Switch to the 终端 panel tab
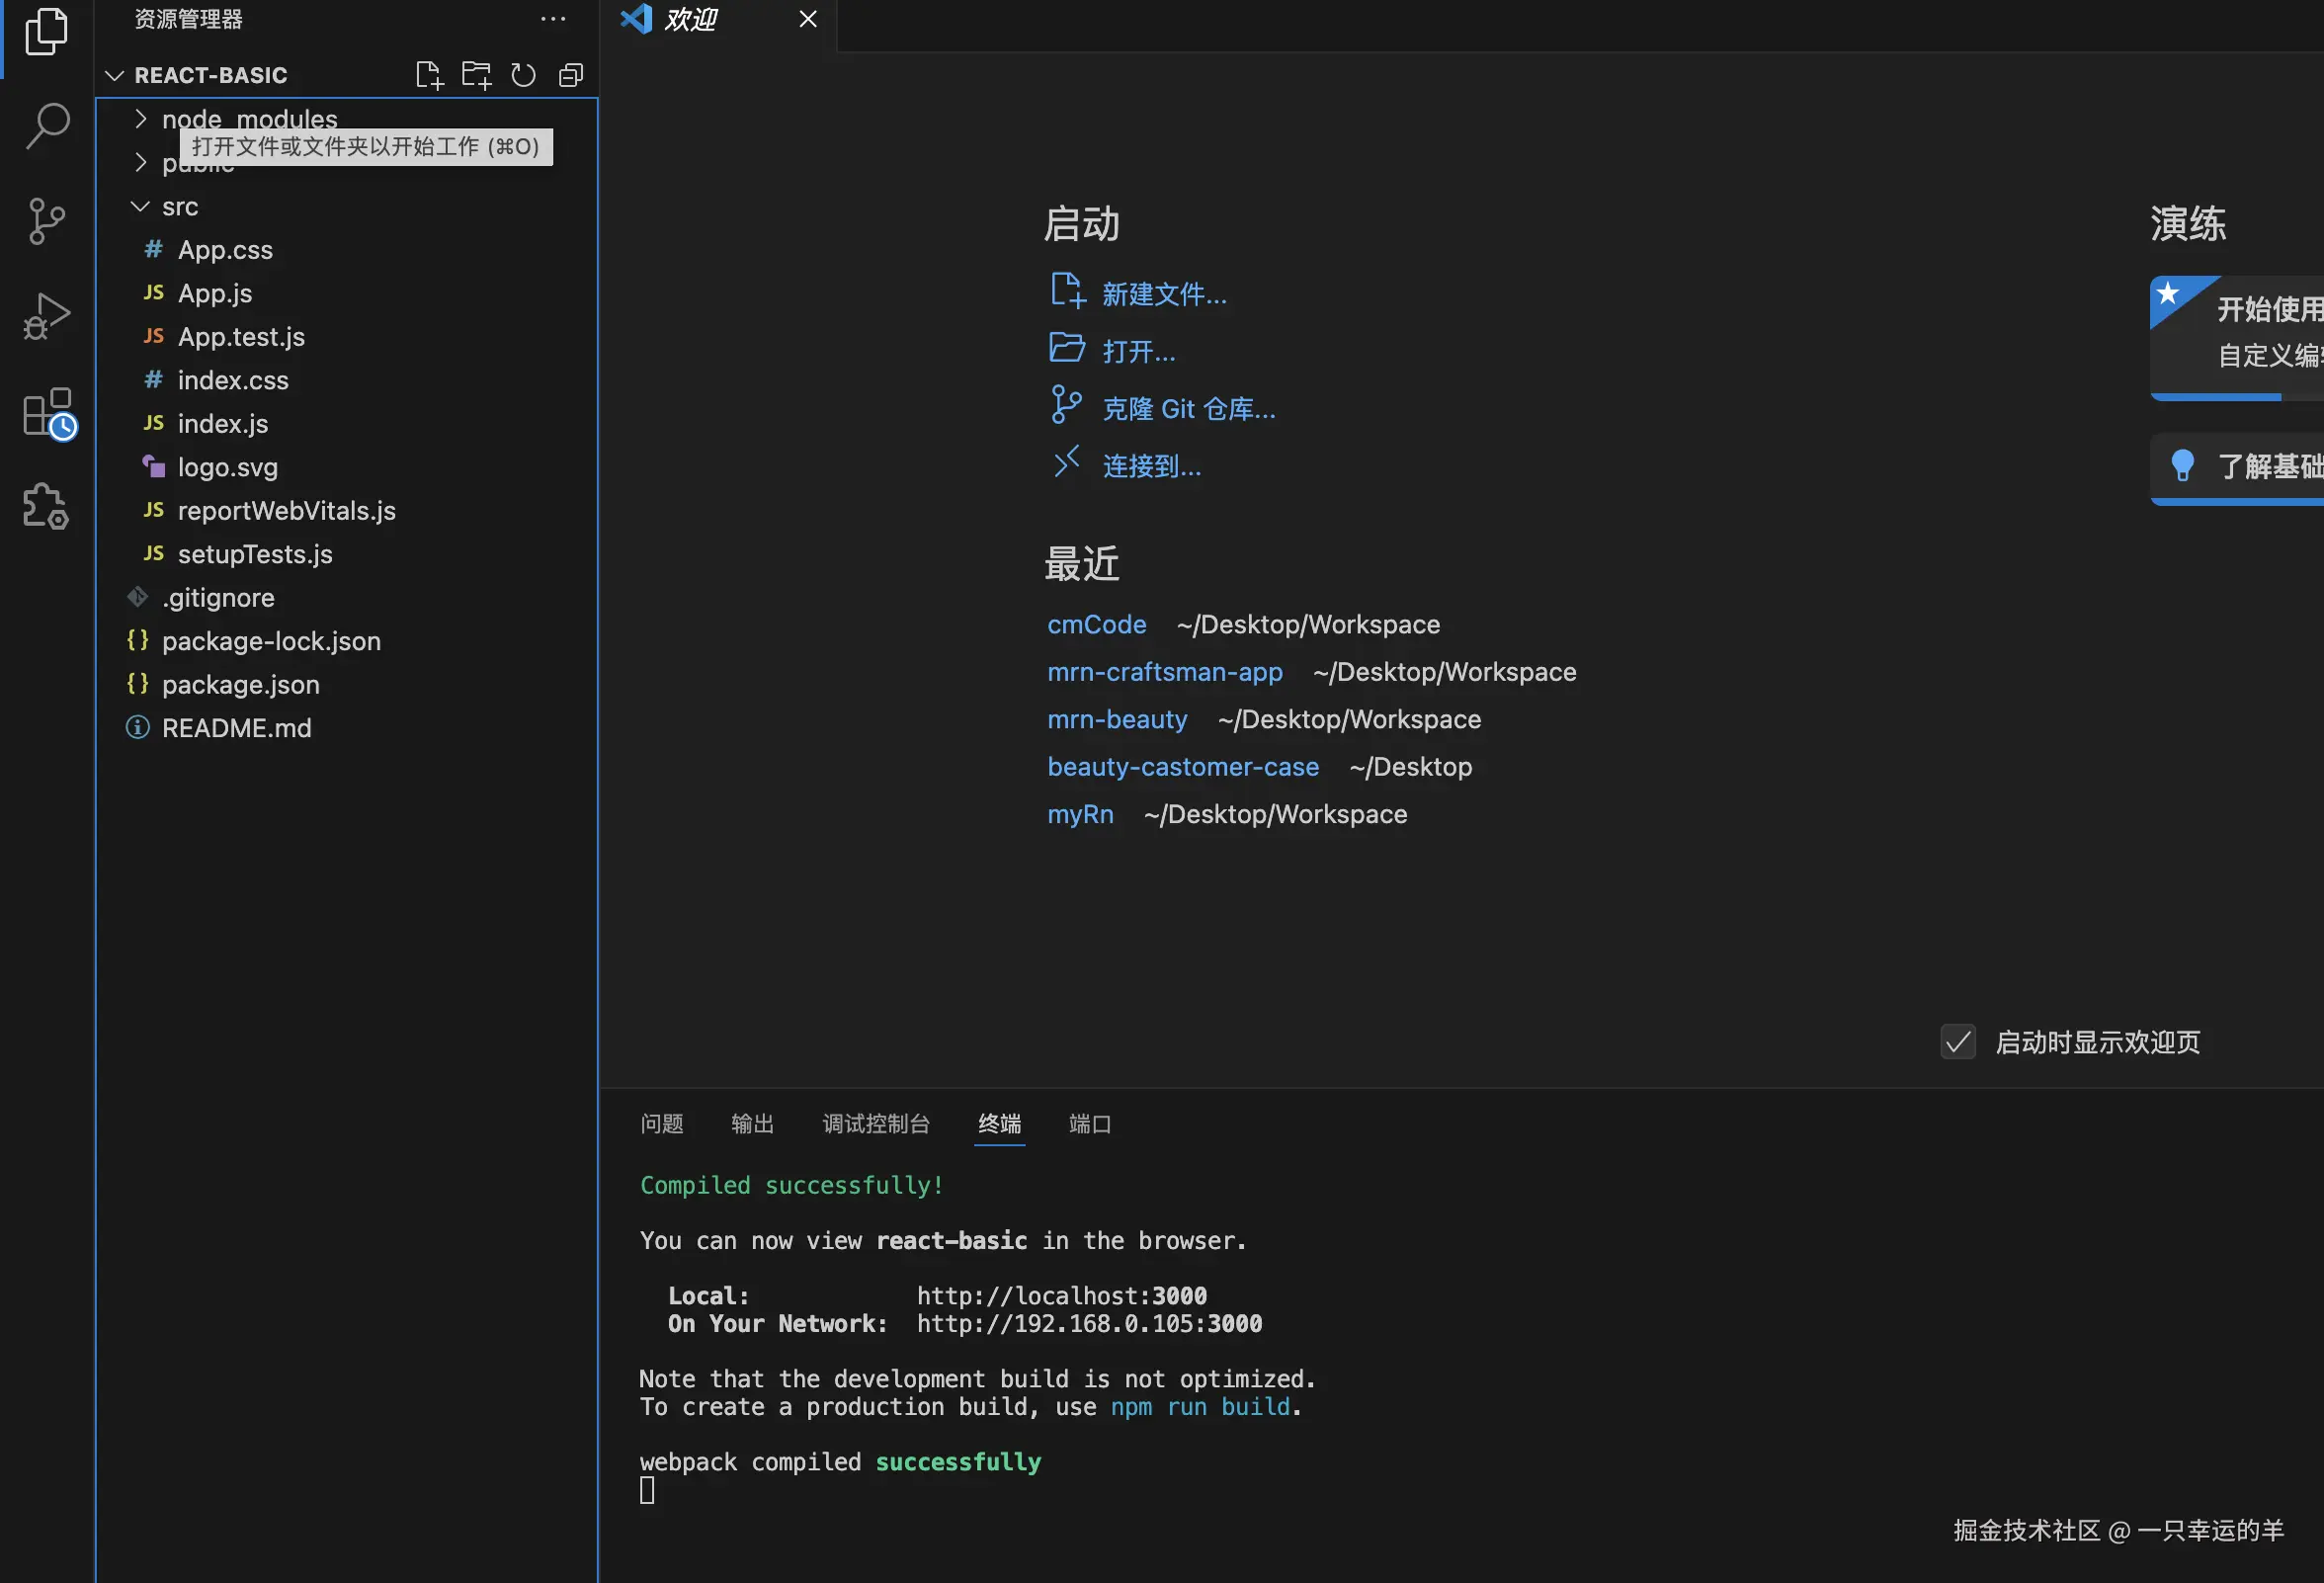Image resolution: width=2324 pixels, height=1583 pixels. point(999,1124)
